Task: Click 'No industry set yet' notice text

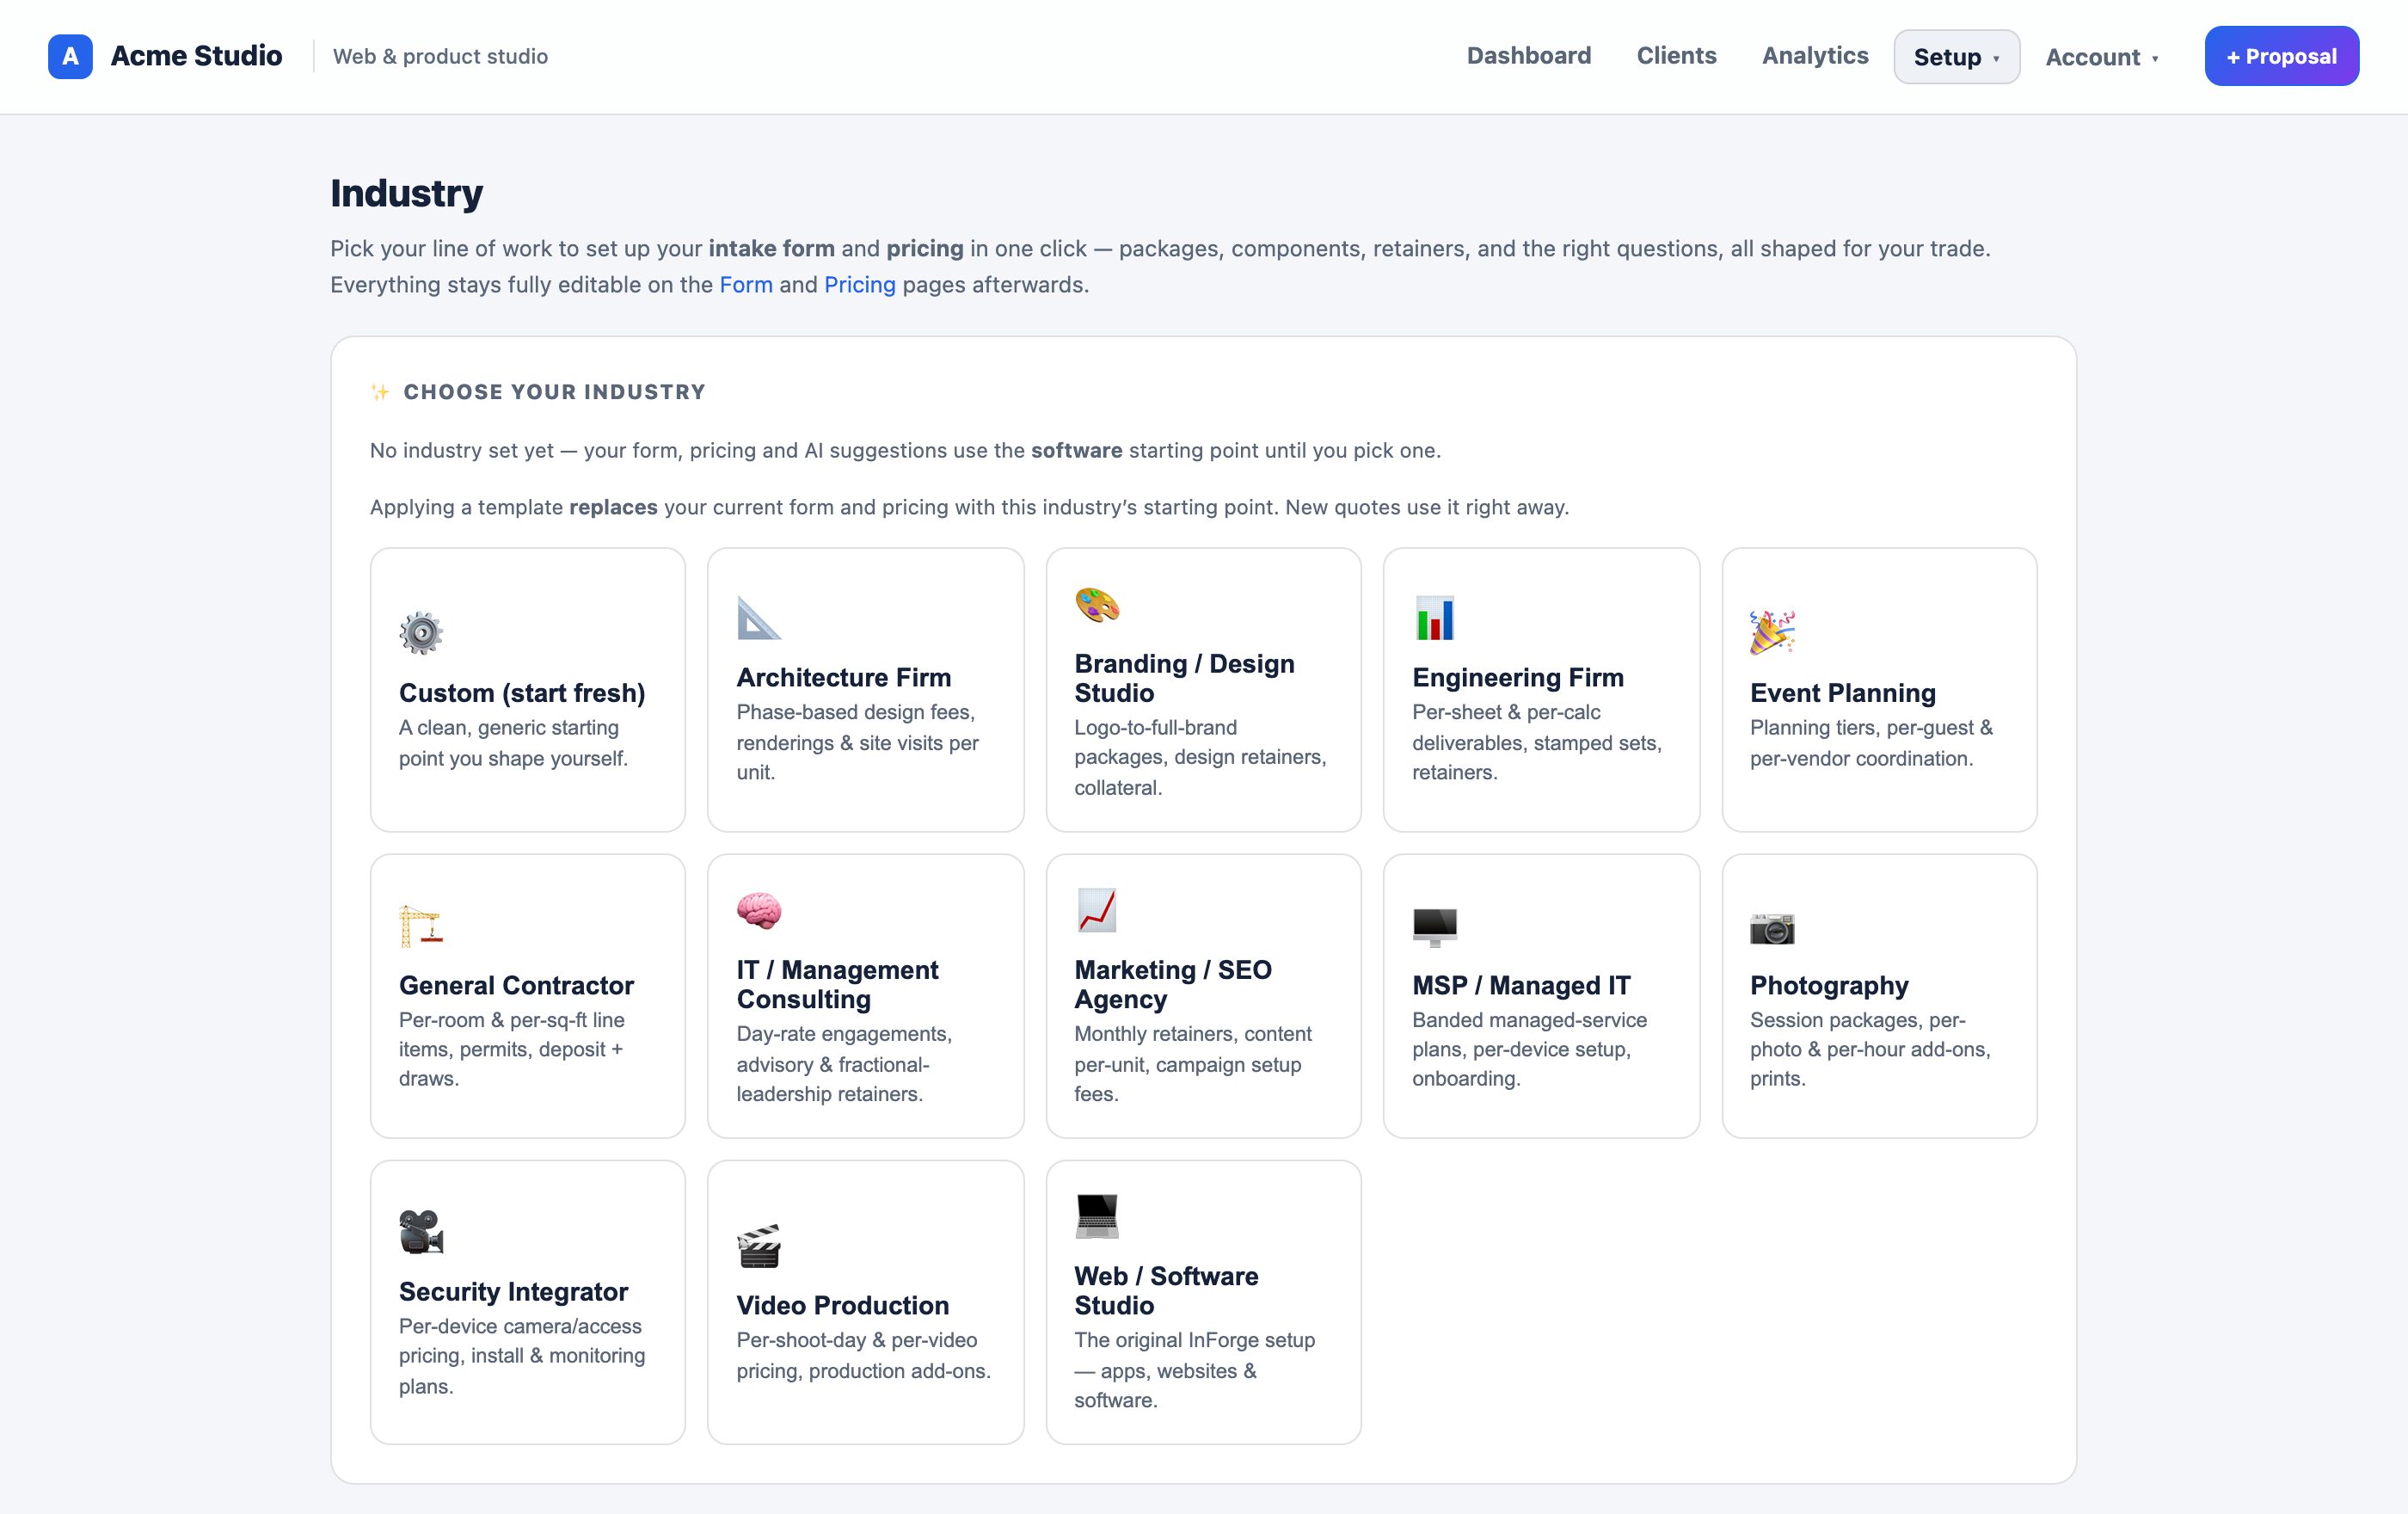Action: 905,450
